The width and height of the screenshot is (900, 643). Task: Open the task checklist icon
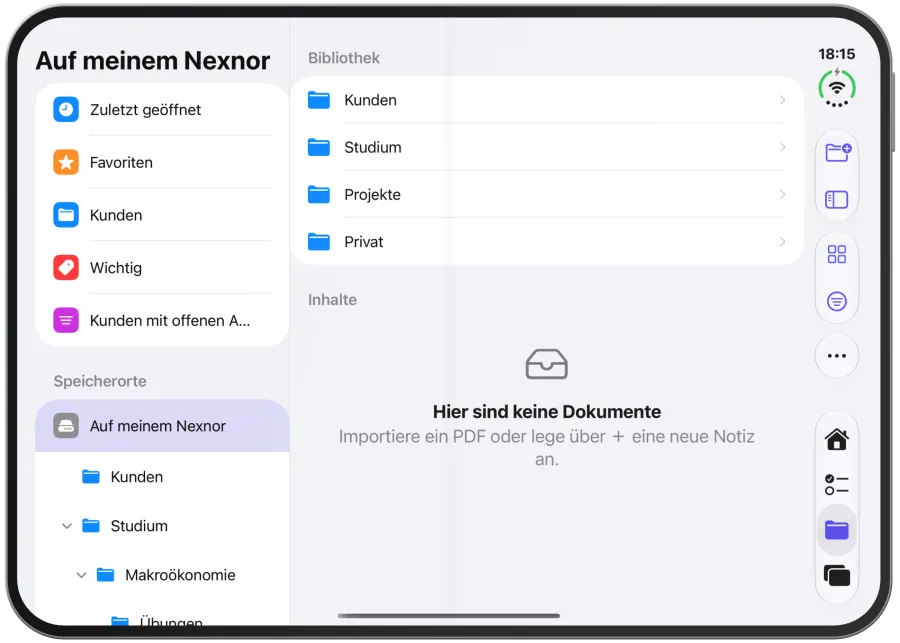pyautogui.click(x=837, y=485)
